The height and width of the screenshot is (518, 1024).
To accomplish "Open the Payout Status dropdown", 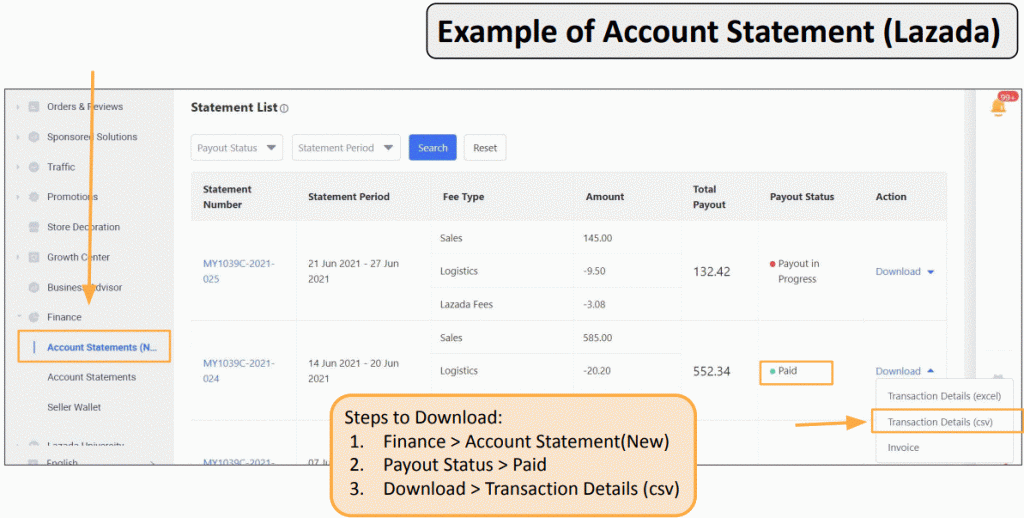I will [x=236, y=148].
